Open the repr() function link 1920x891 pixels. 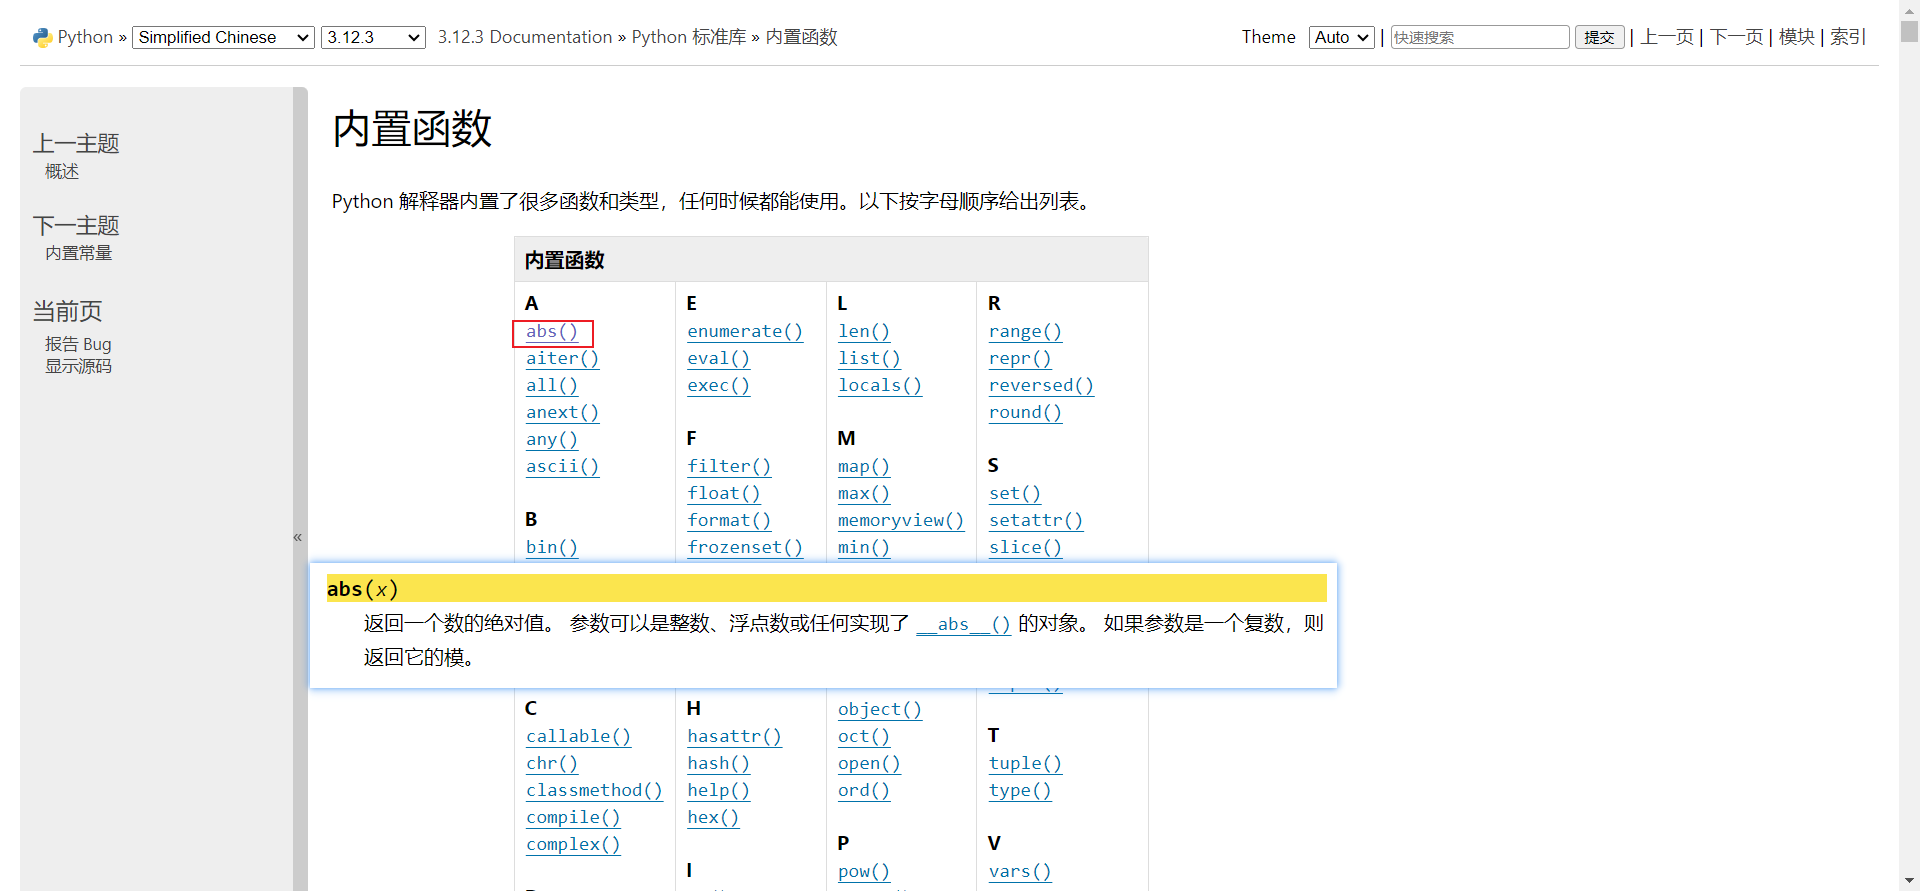1020,359
